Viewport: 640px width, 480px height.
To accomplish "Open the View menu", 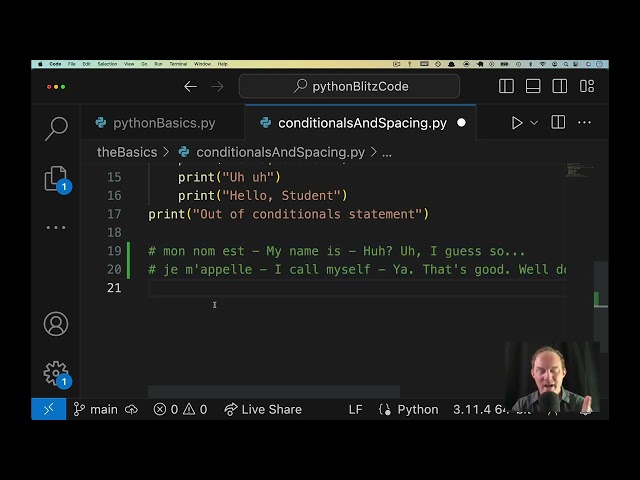I will pos(129,64).
